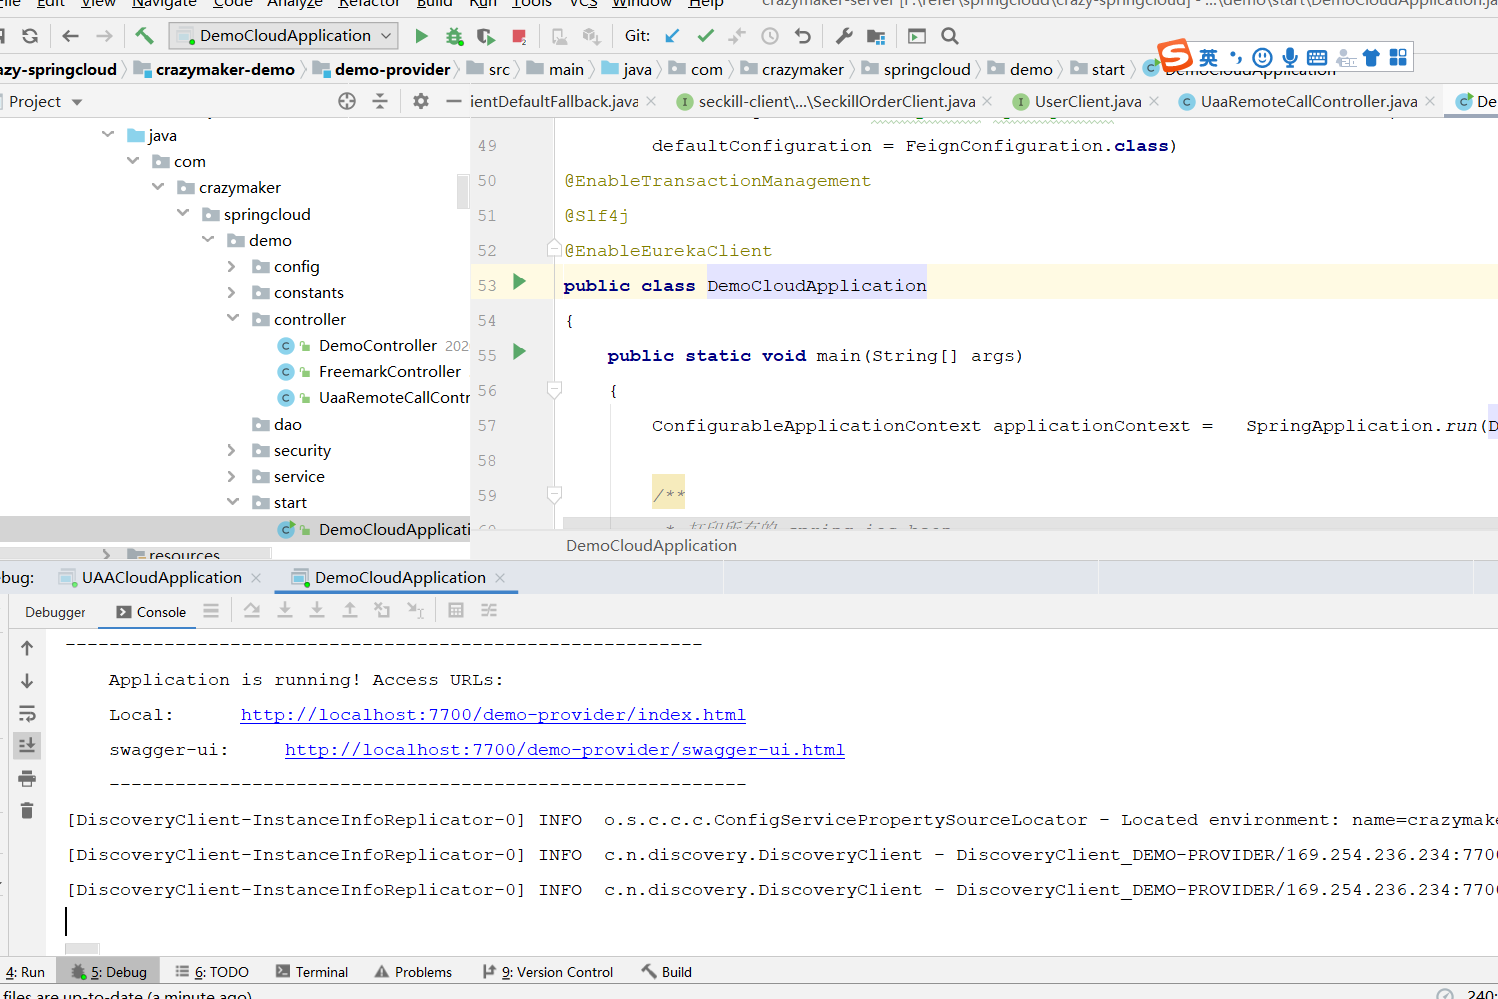Click run gutter icon on line 55
1498x999 pixels.
pos(519,352)
